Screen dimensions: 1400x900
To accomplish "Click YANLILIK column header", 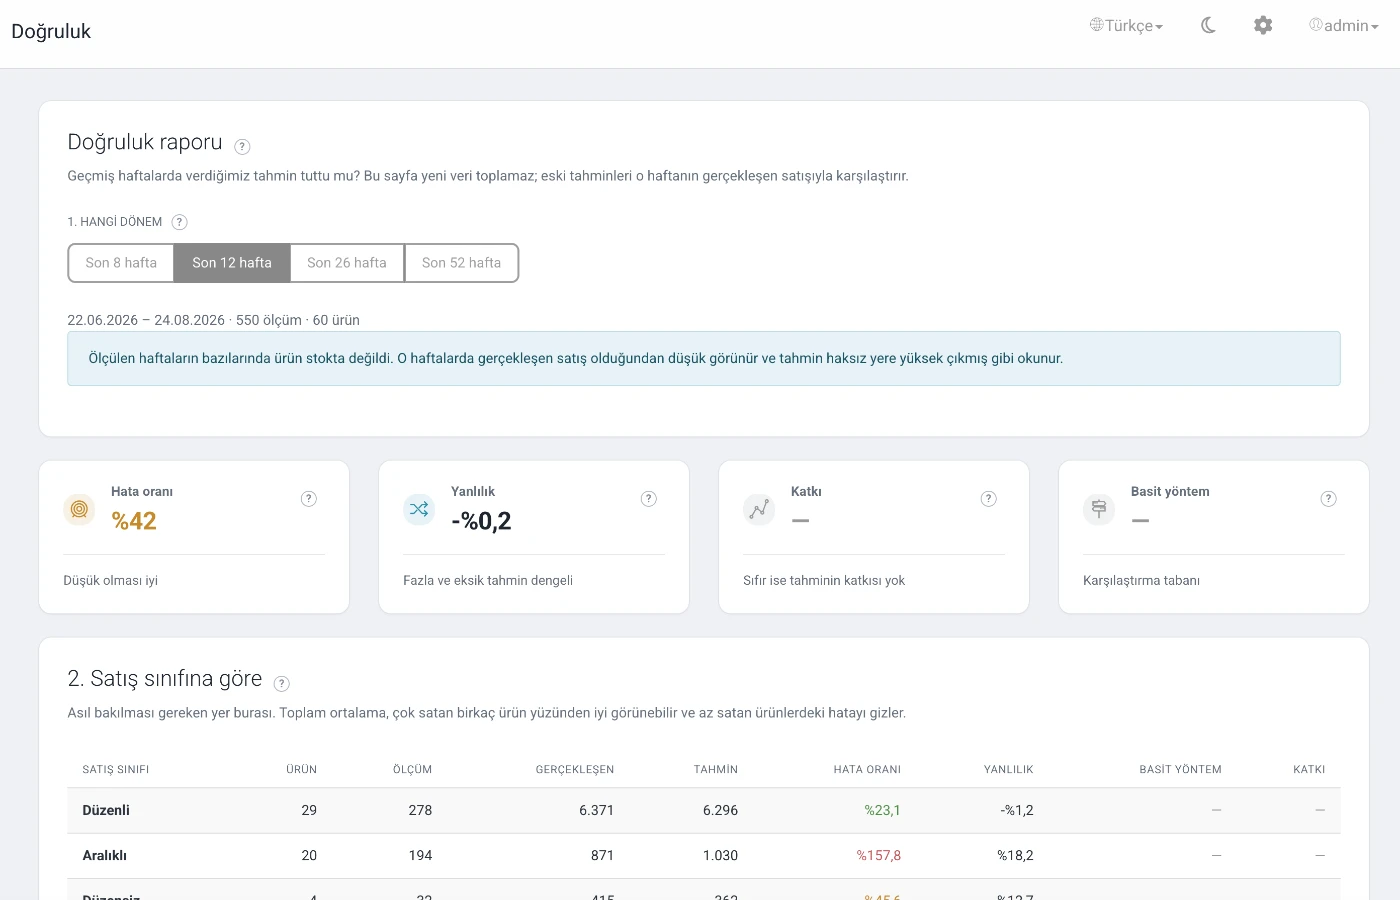I will pos(1008,770).
